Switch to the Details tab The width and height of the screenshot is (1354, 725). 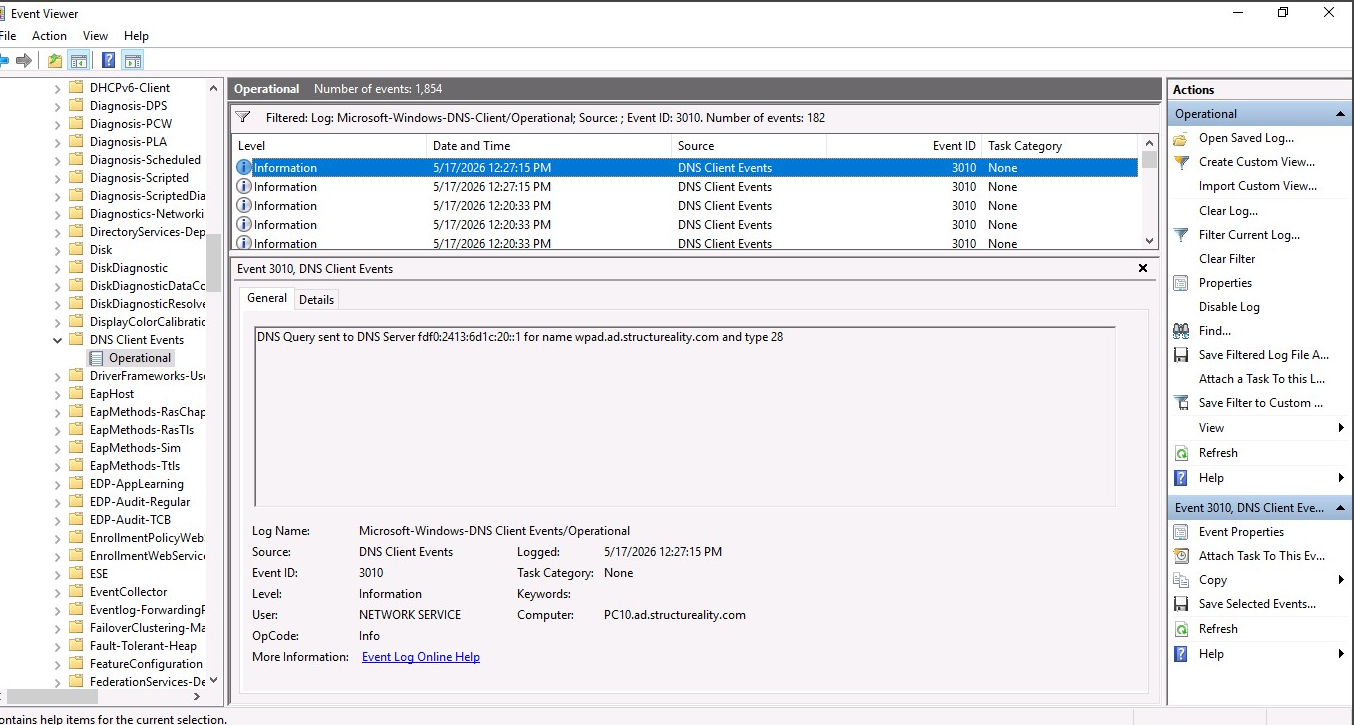coord(316,299)
